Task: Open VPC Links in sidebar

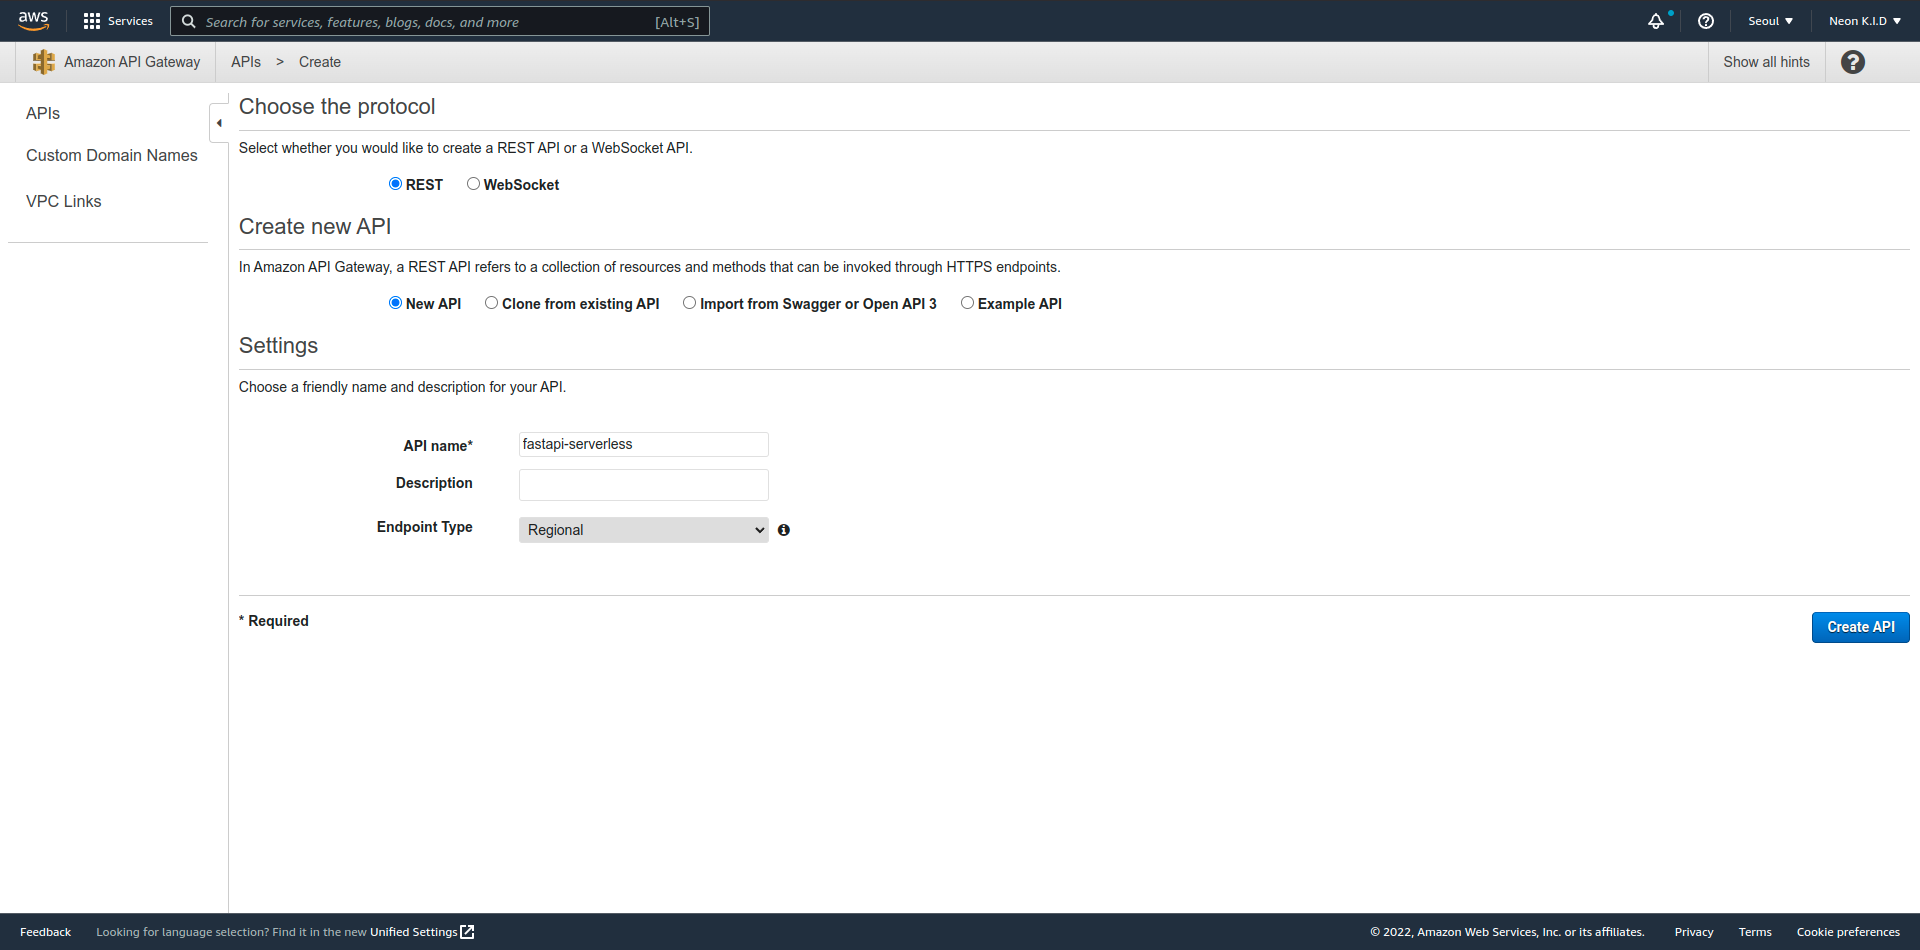Action: (x=64, y=201)
